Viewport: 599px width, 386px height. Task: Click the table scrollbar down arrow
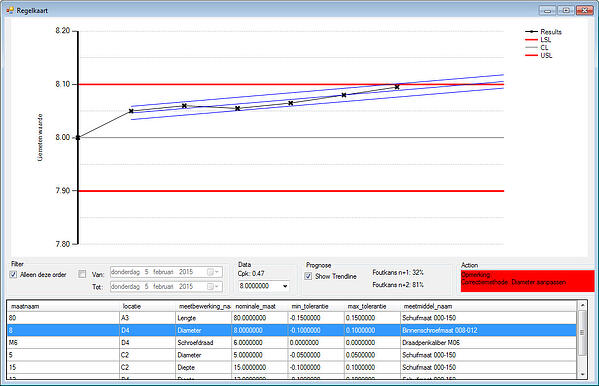click(582, 375)
